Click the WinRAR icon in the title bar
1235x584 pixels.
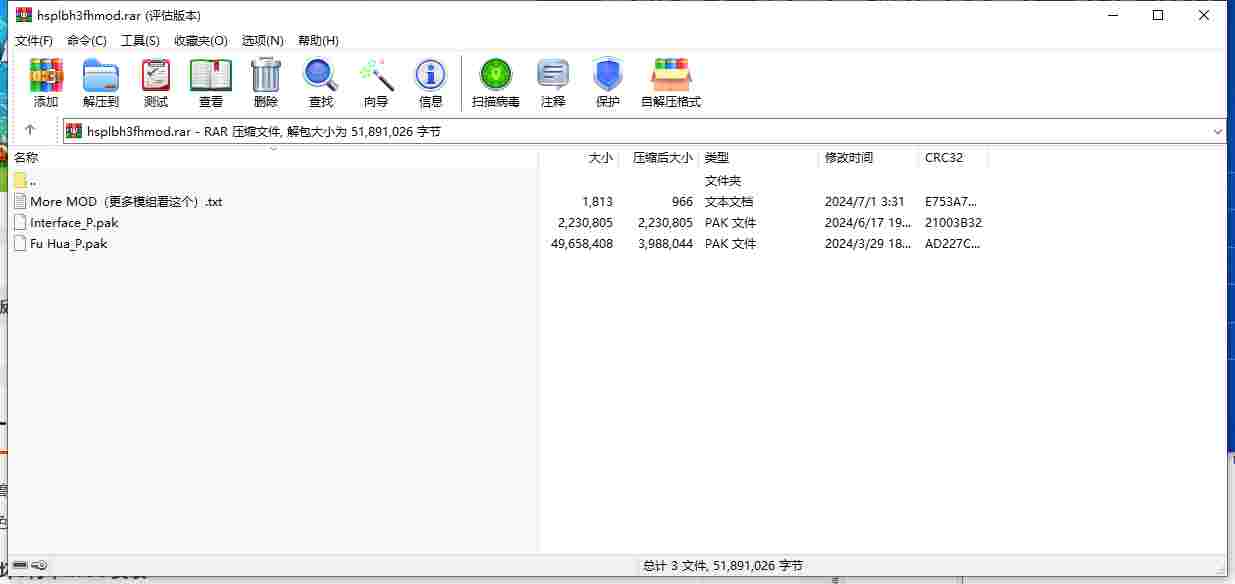[24, 15]
